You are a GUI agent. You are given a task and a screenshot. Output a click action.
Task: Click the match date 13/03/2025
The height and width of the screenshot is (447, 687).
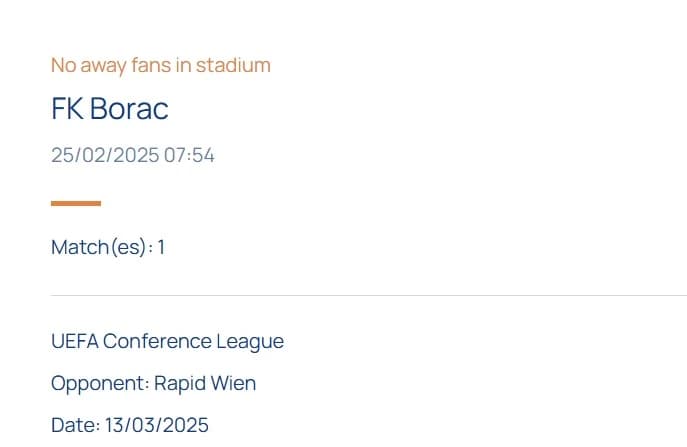[x=157, y=425]
